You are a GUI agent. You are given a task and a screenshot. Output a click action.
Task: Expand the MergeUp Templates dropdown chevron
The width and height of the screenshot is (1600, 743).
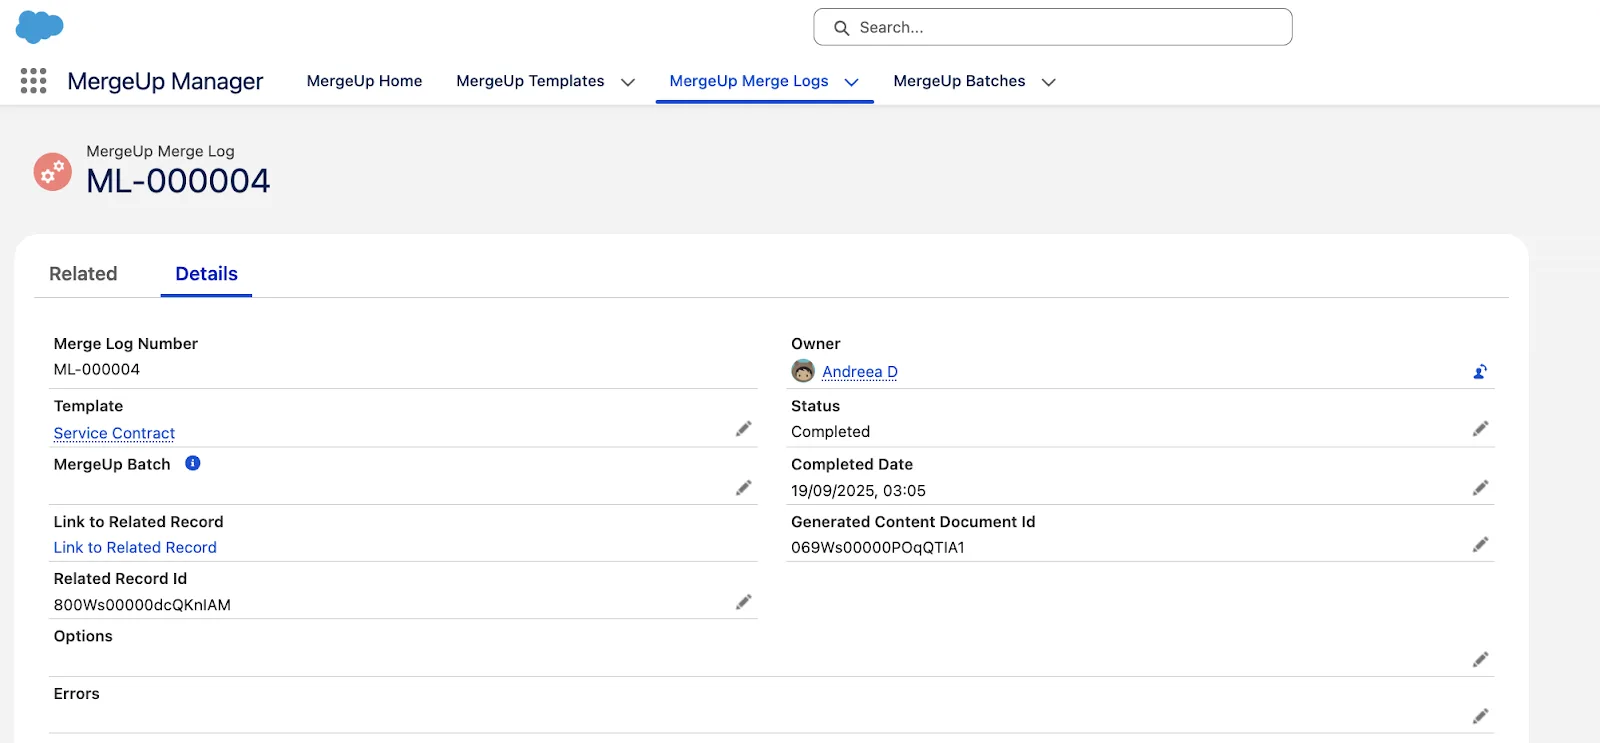pyautogui.click(x=628, y=82)
